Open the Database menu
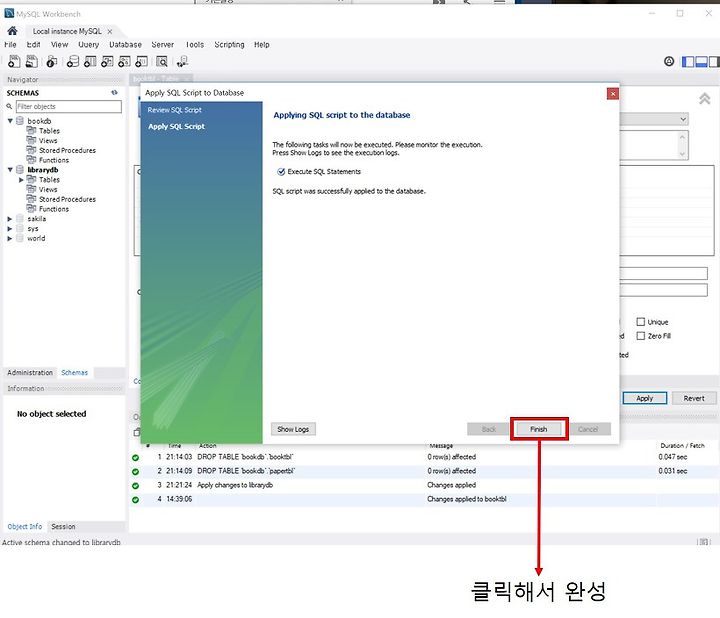The width and height of the screenshot is (720, 618). (x=125, y=45)
